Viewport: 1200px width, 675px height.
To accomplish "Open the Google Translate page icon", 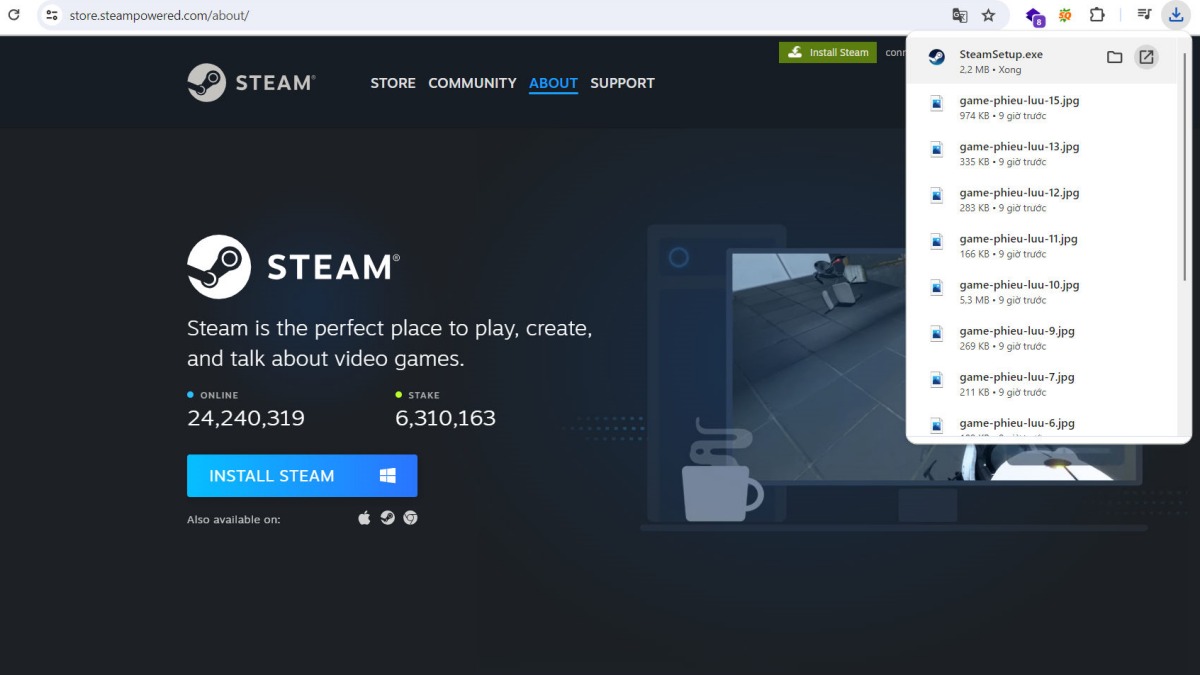I will pyautogui.click(x=960, y=15).
